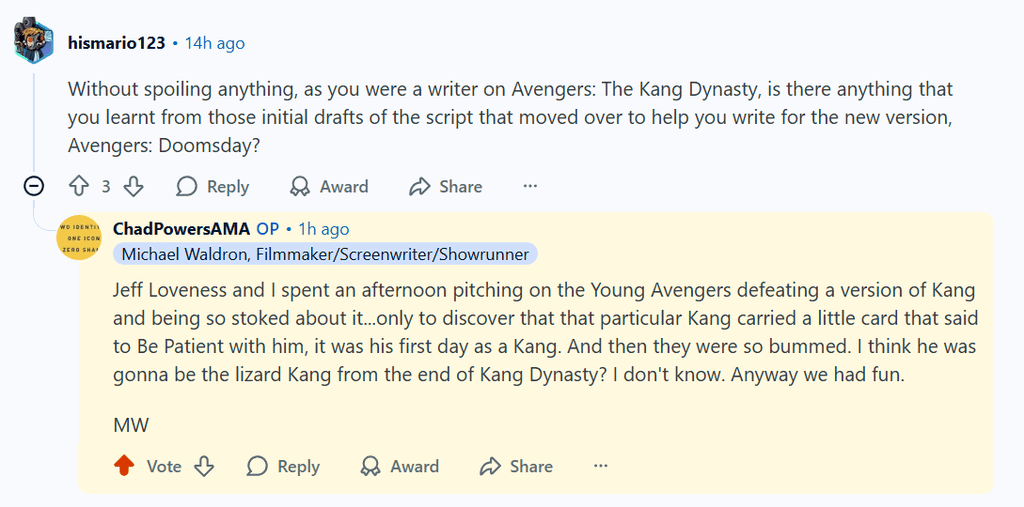Screen dimensions: 1024x507
Task: Reply to hismario123's comment
Action: pyautogui.click(x=212, y=186)
